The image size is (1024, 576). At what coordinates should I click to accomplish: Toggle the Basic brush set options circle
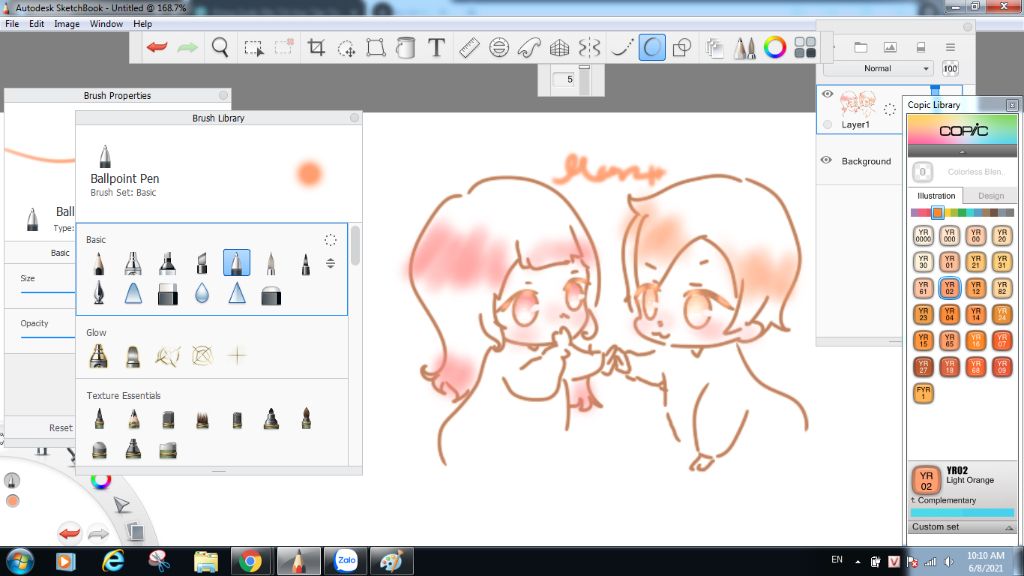[x=330, y=240]
